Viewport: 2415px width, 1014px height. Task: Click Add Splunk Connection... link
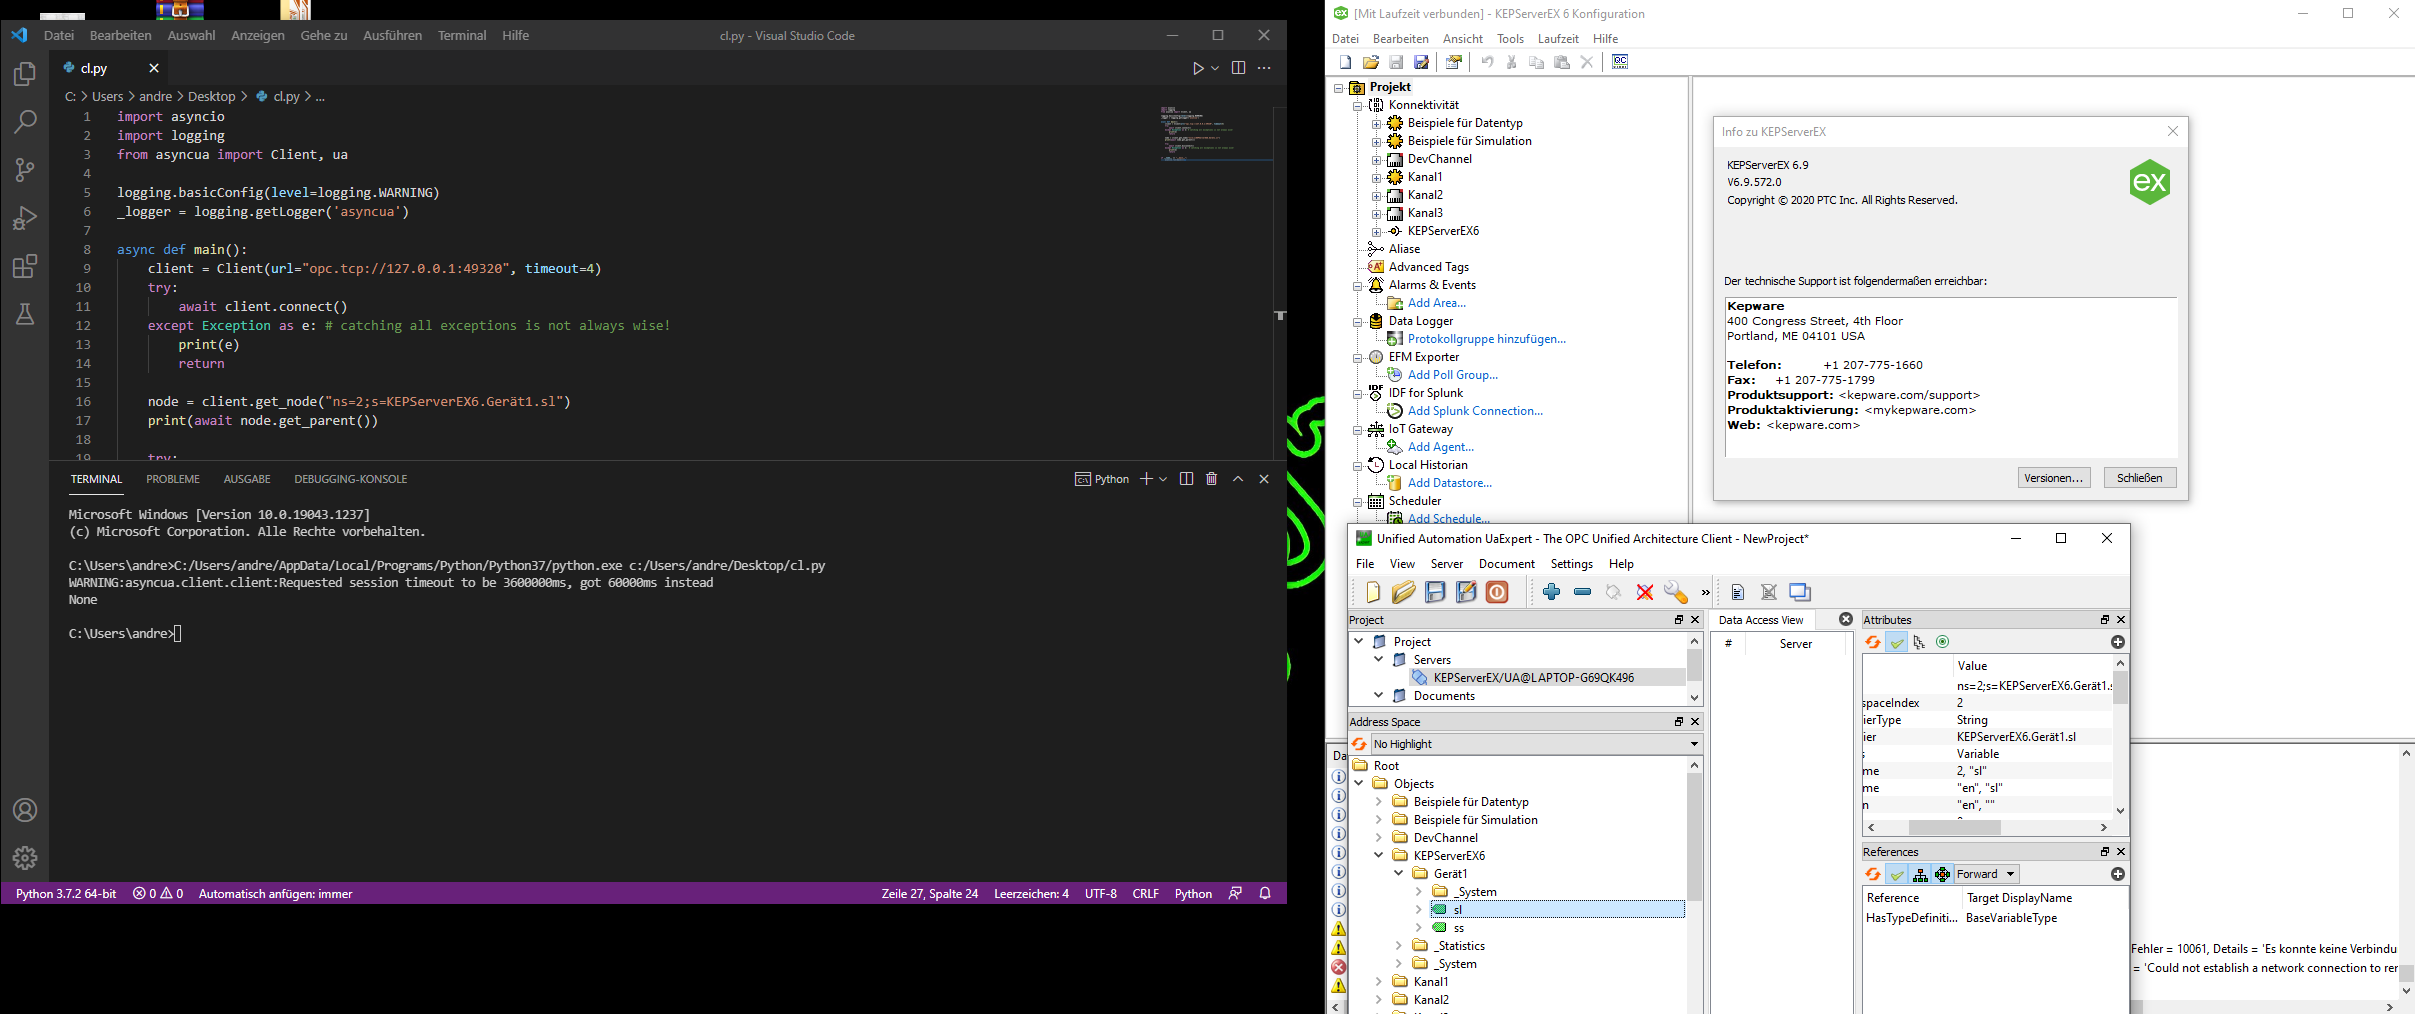tap(1475, 411)
